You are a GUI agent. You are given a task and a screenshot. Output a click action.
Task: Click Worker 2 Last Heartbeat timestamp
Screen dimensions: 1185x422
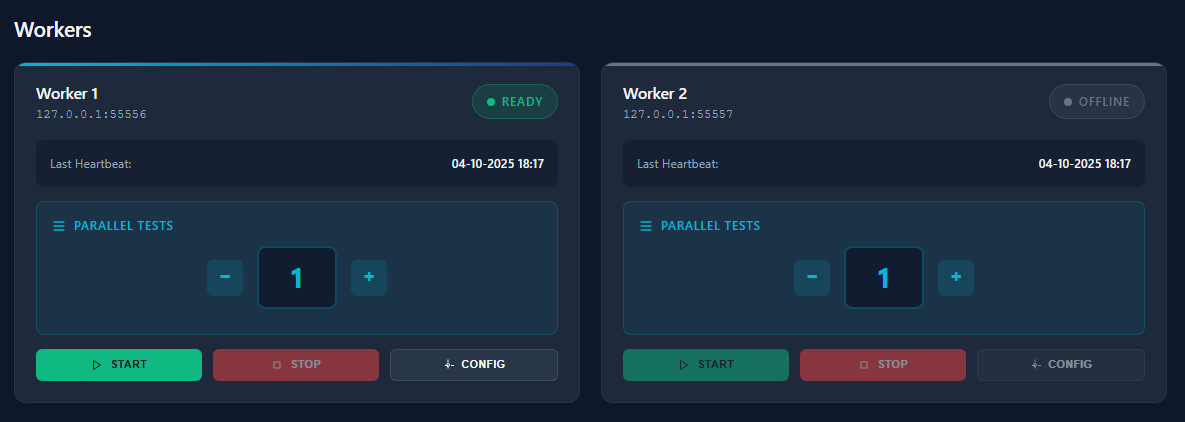(x=1084, y=163)
